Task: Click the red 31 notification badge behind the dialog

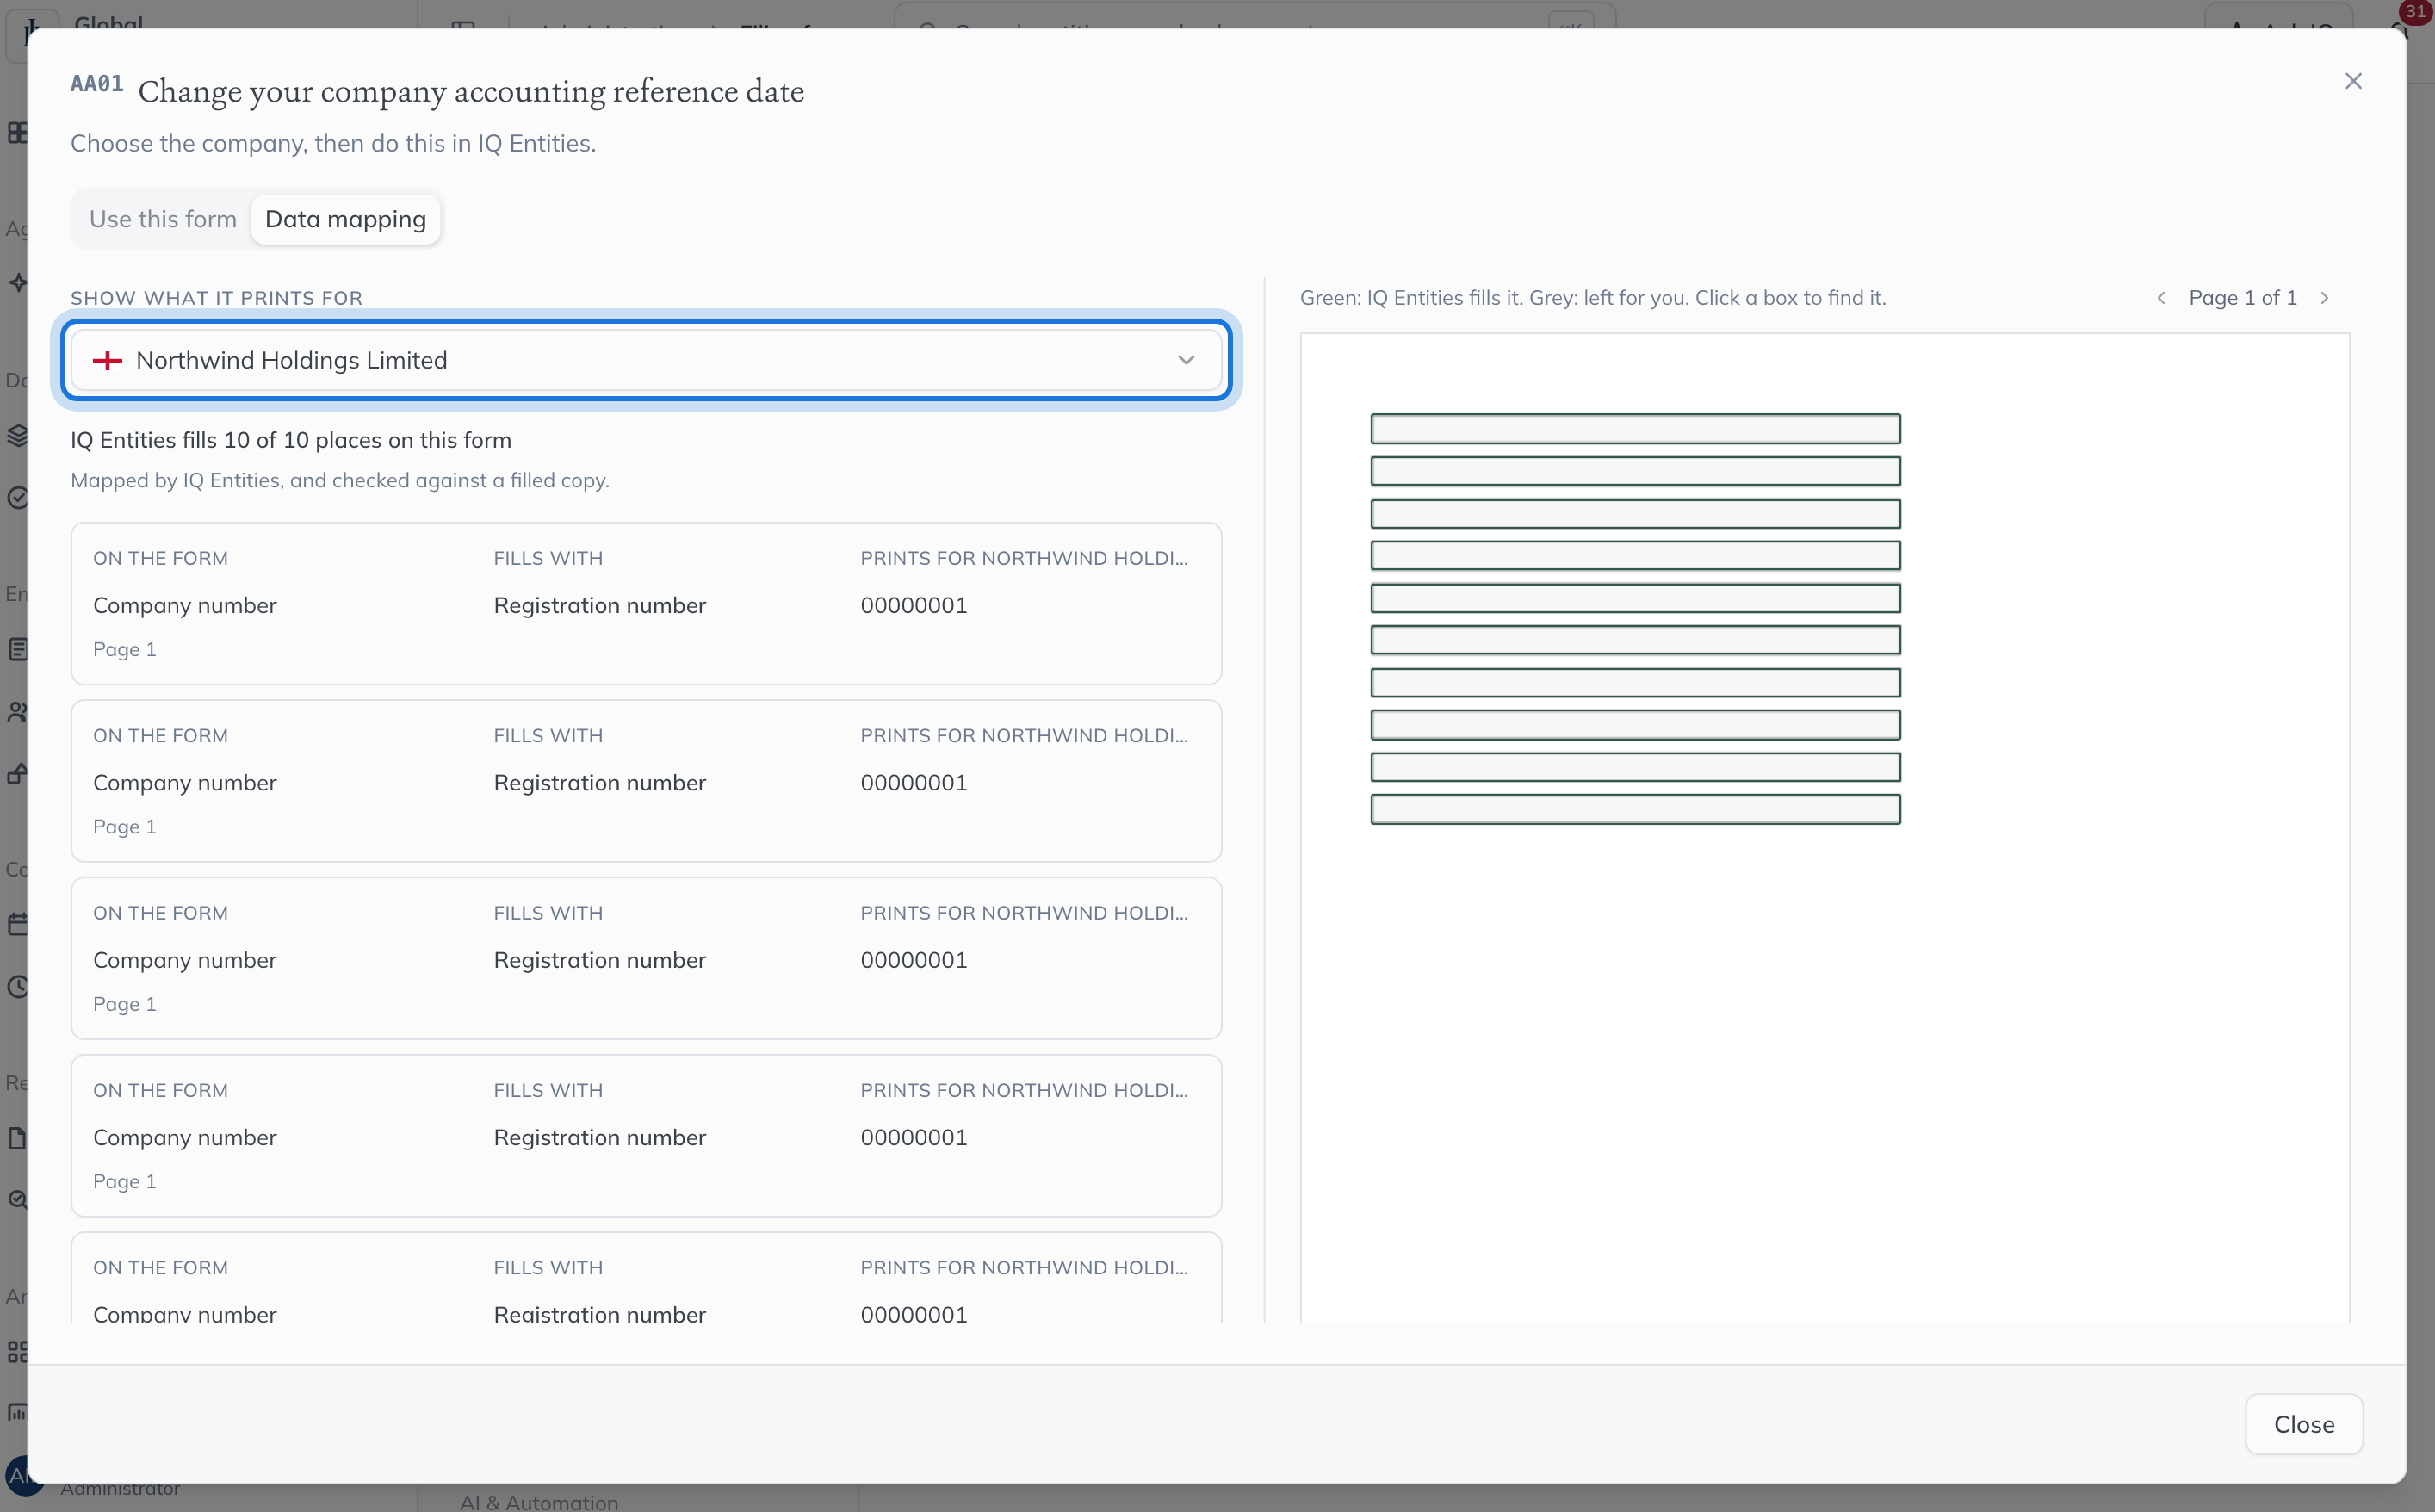Action: pyautogui.click(x=2417, y=11)
